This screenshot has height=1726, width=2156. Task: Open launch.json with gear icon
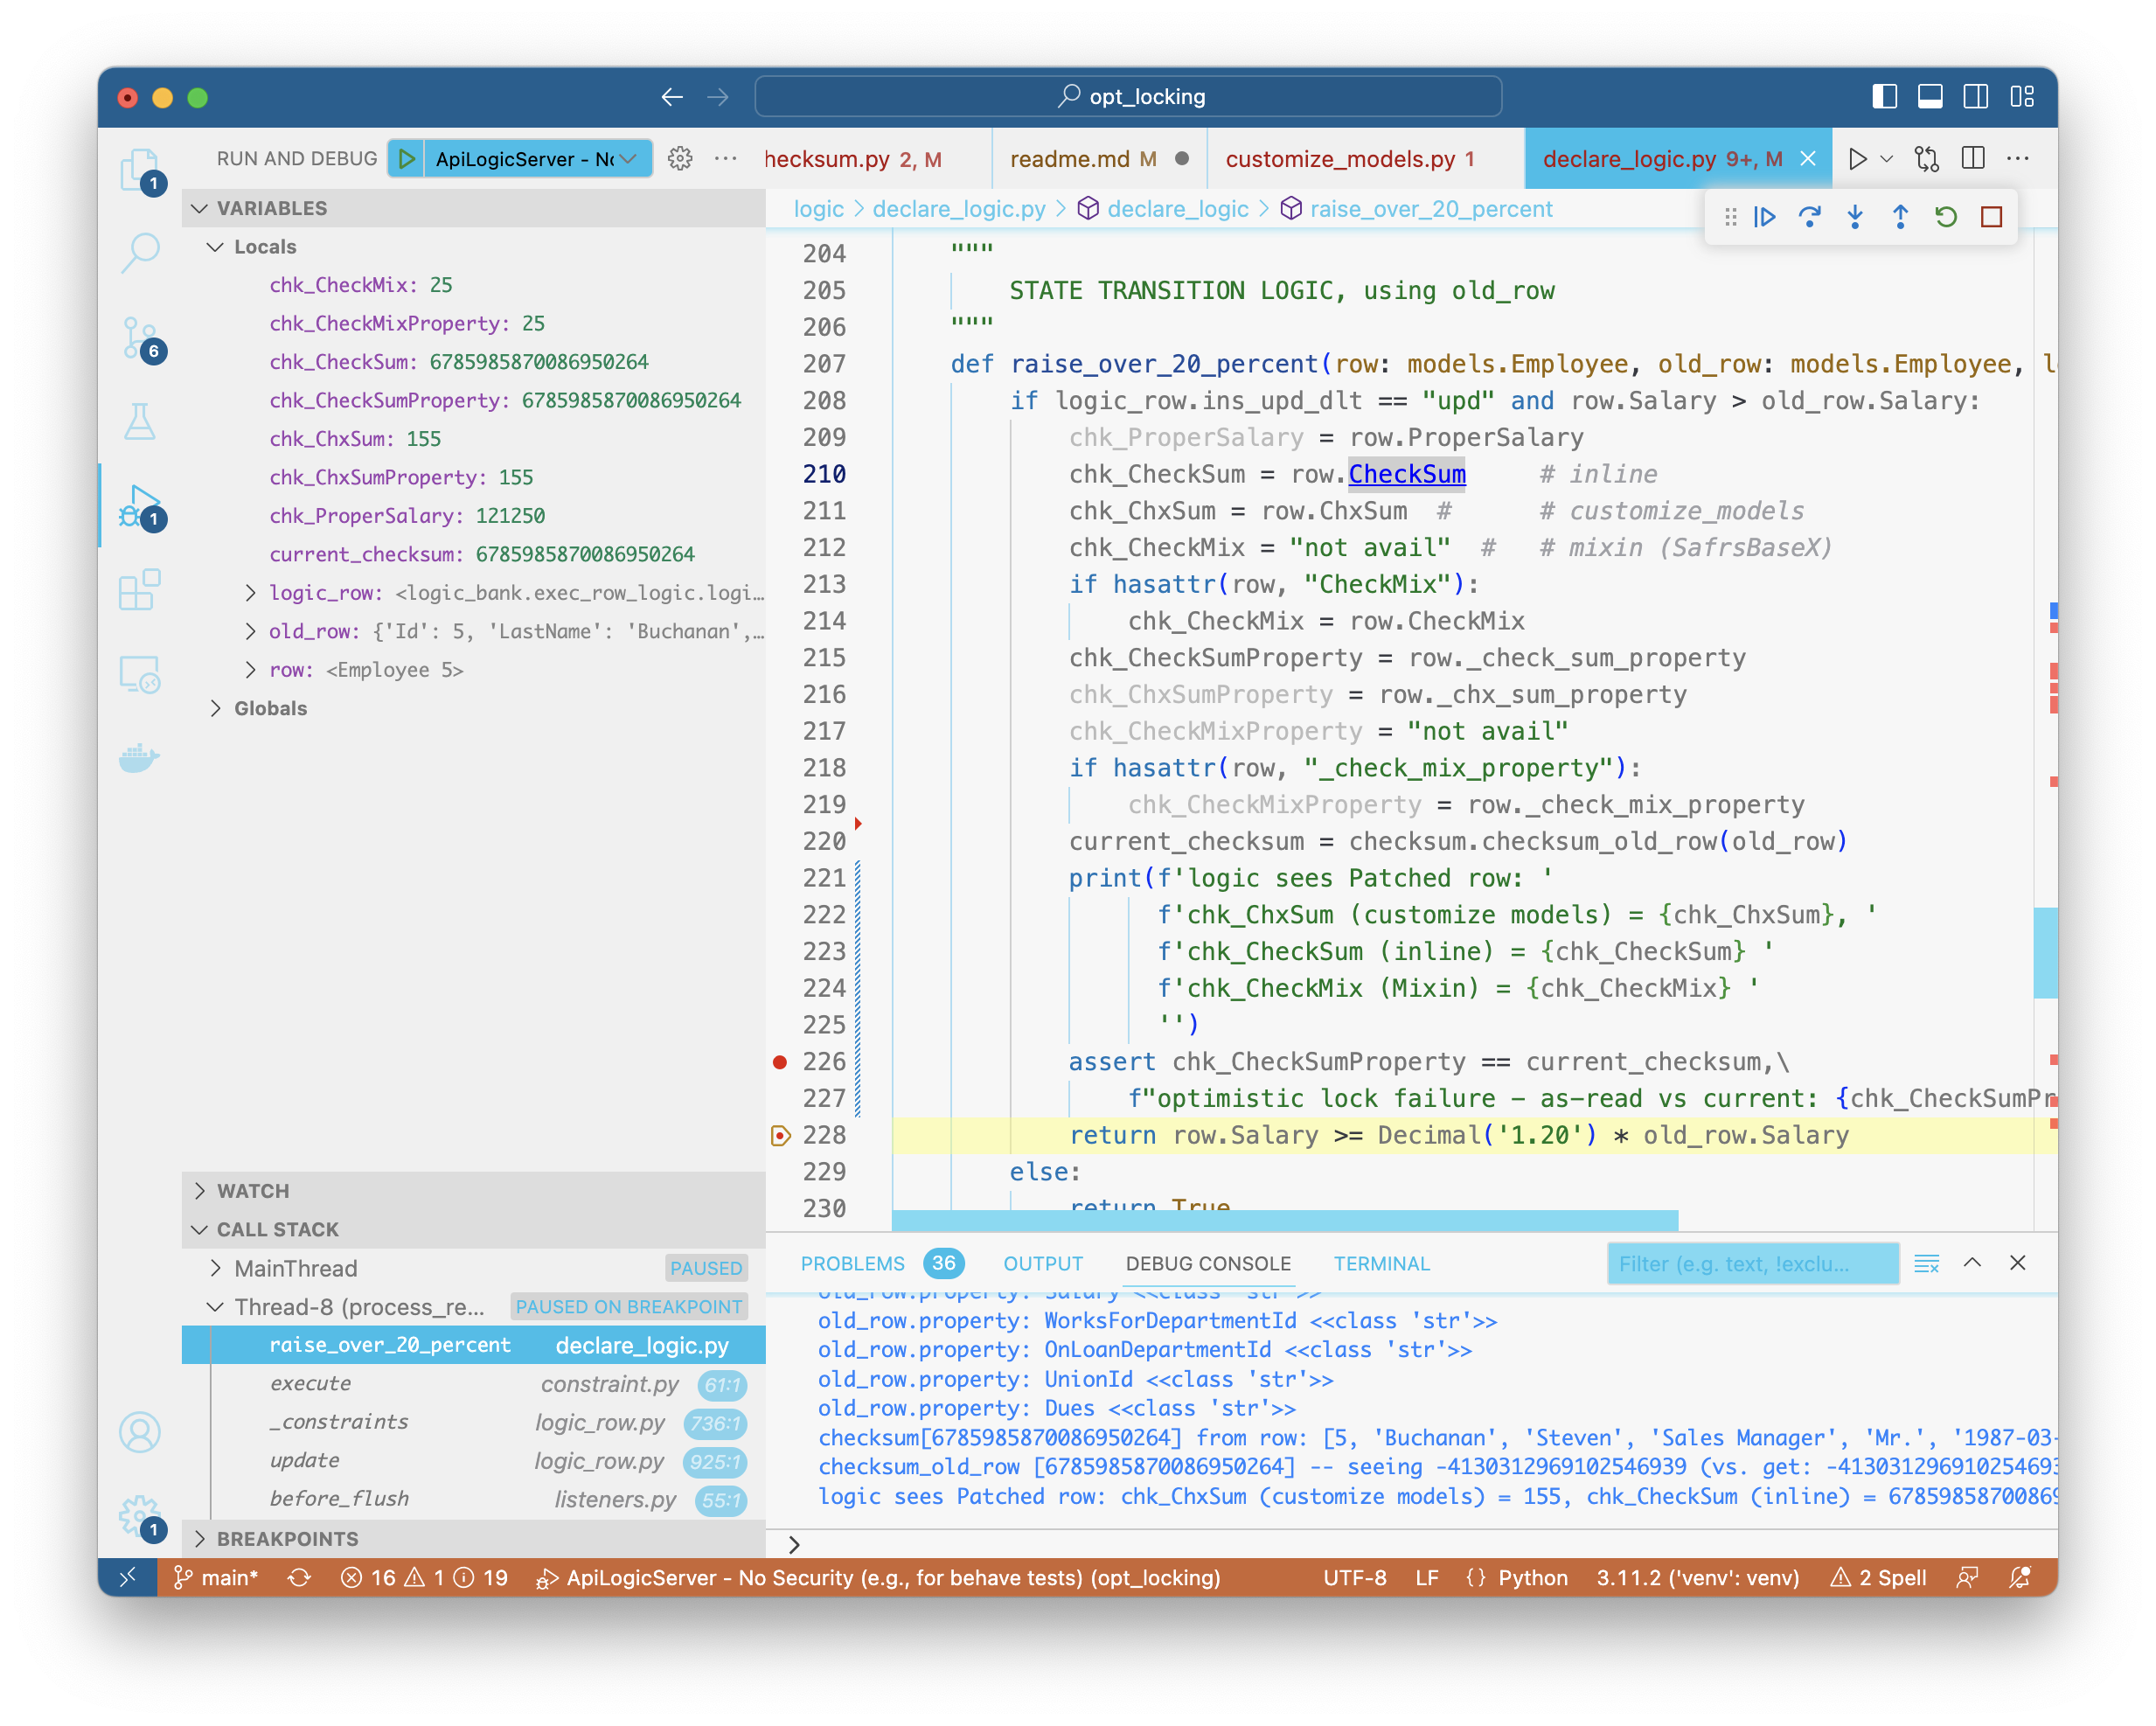point(680,159)
